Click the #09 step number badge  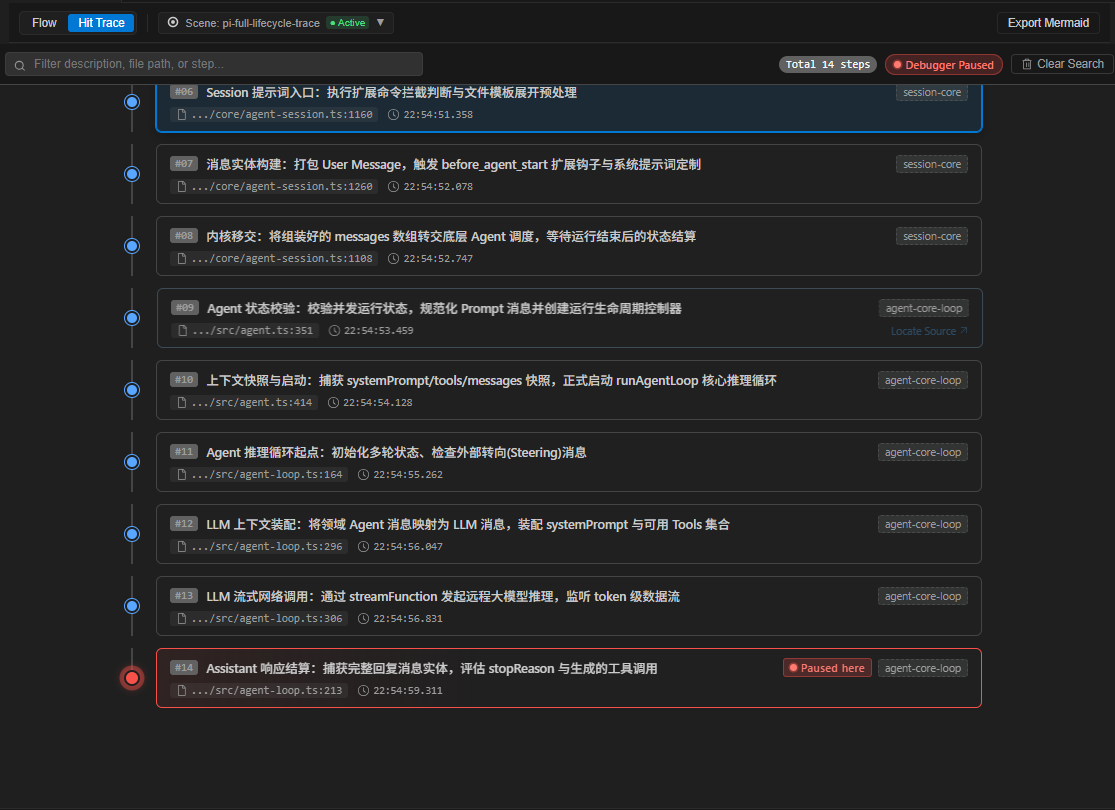click(185, 307)
